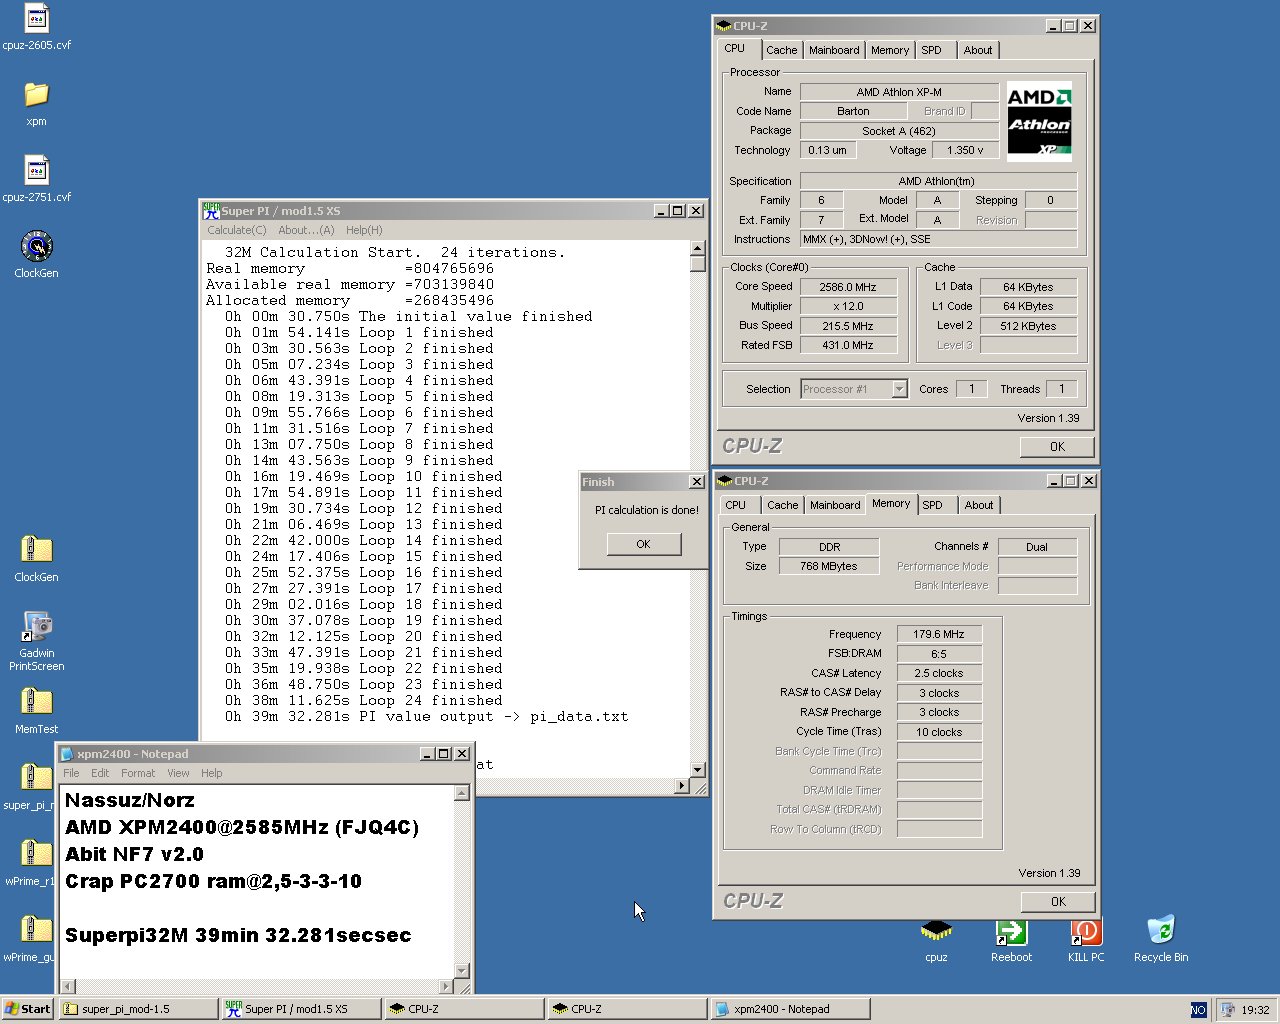Click the tray icon beside the clock

pyautogui.click(x=1226, y=1010)
